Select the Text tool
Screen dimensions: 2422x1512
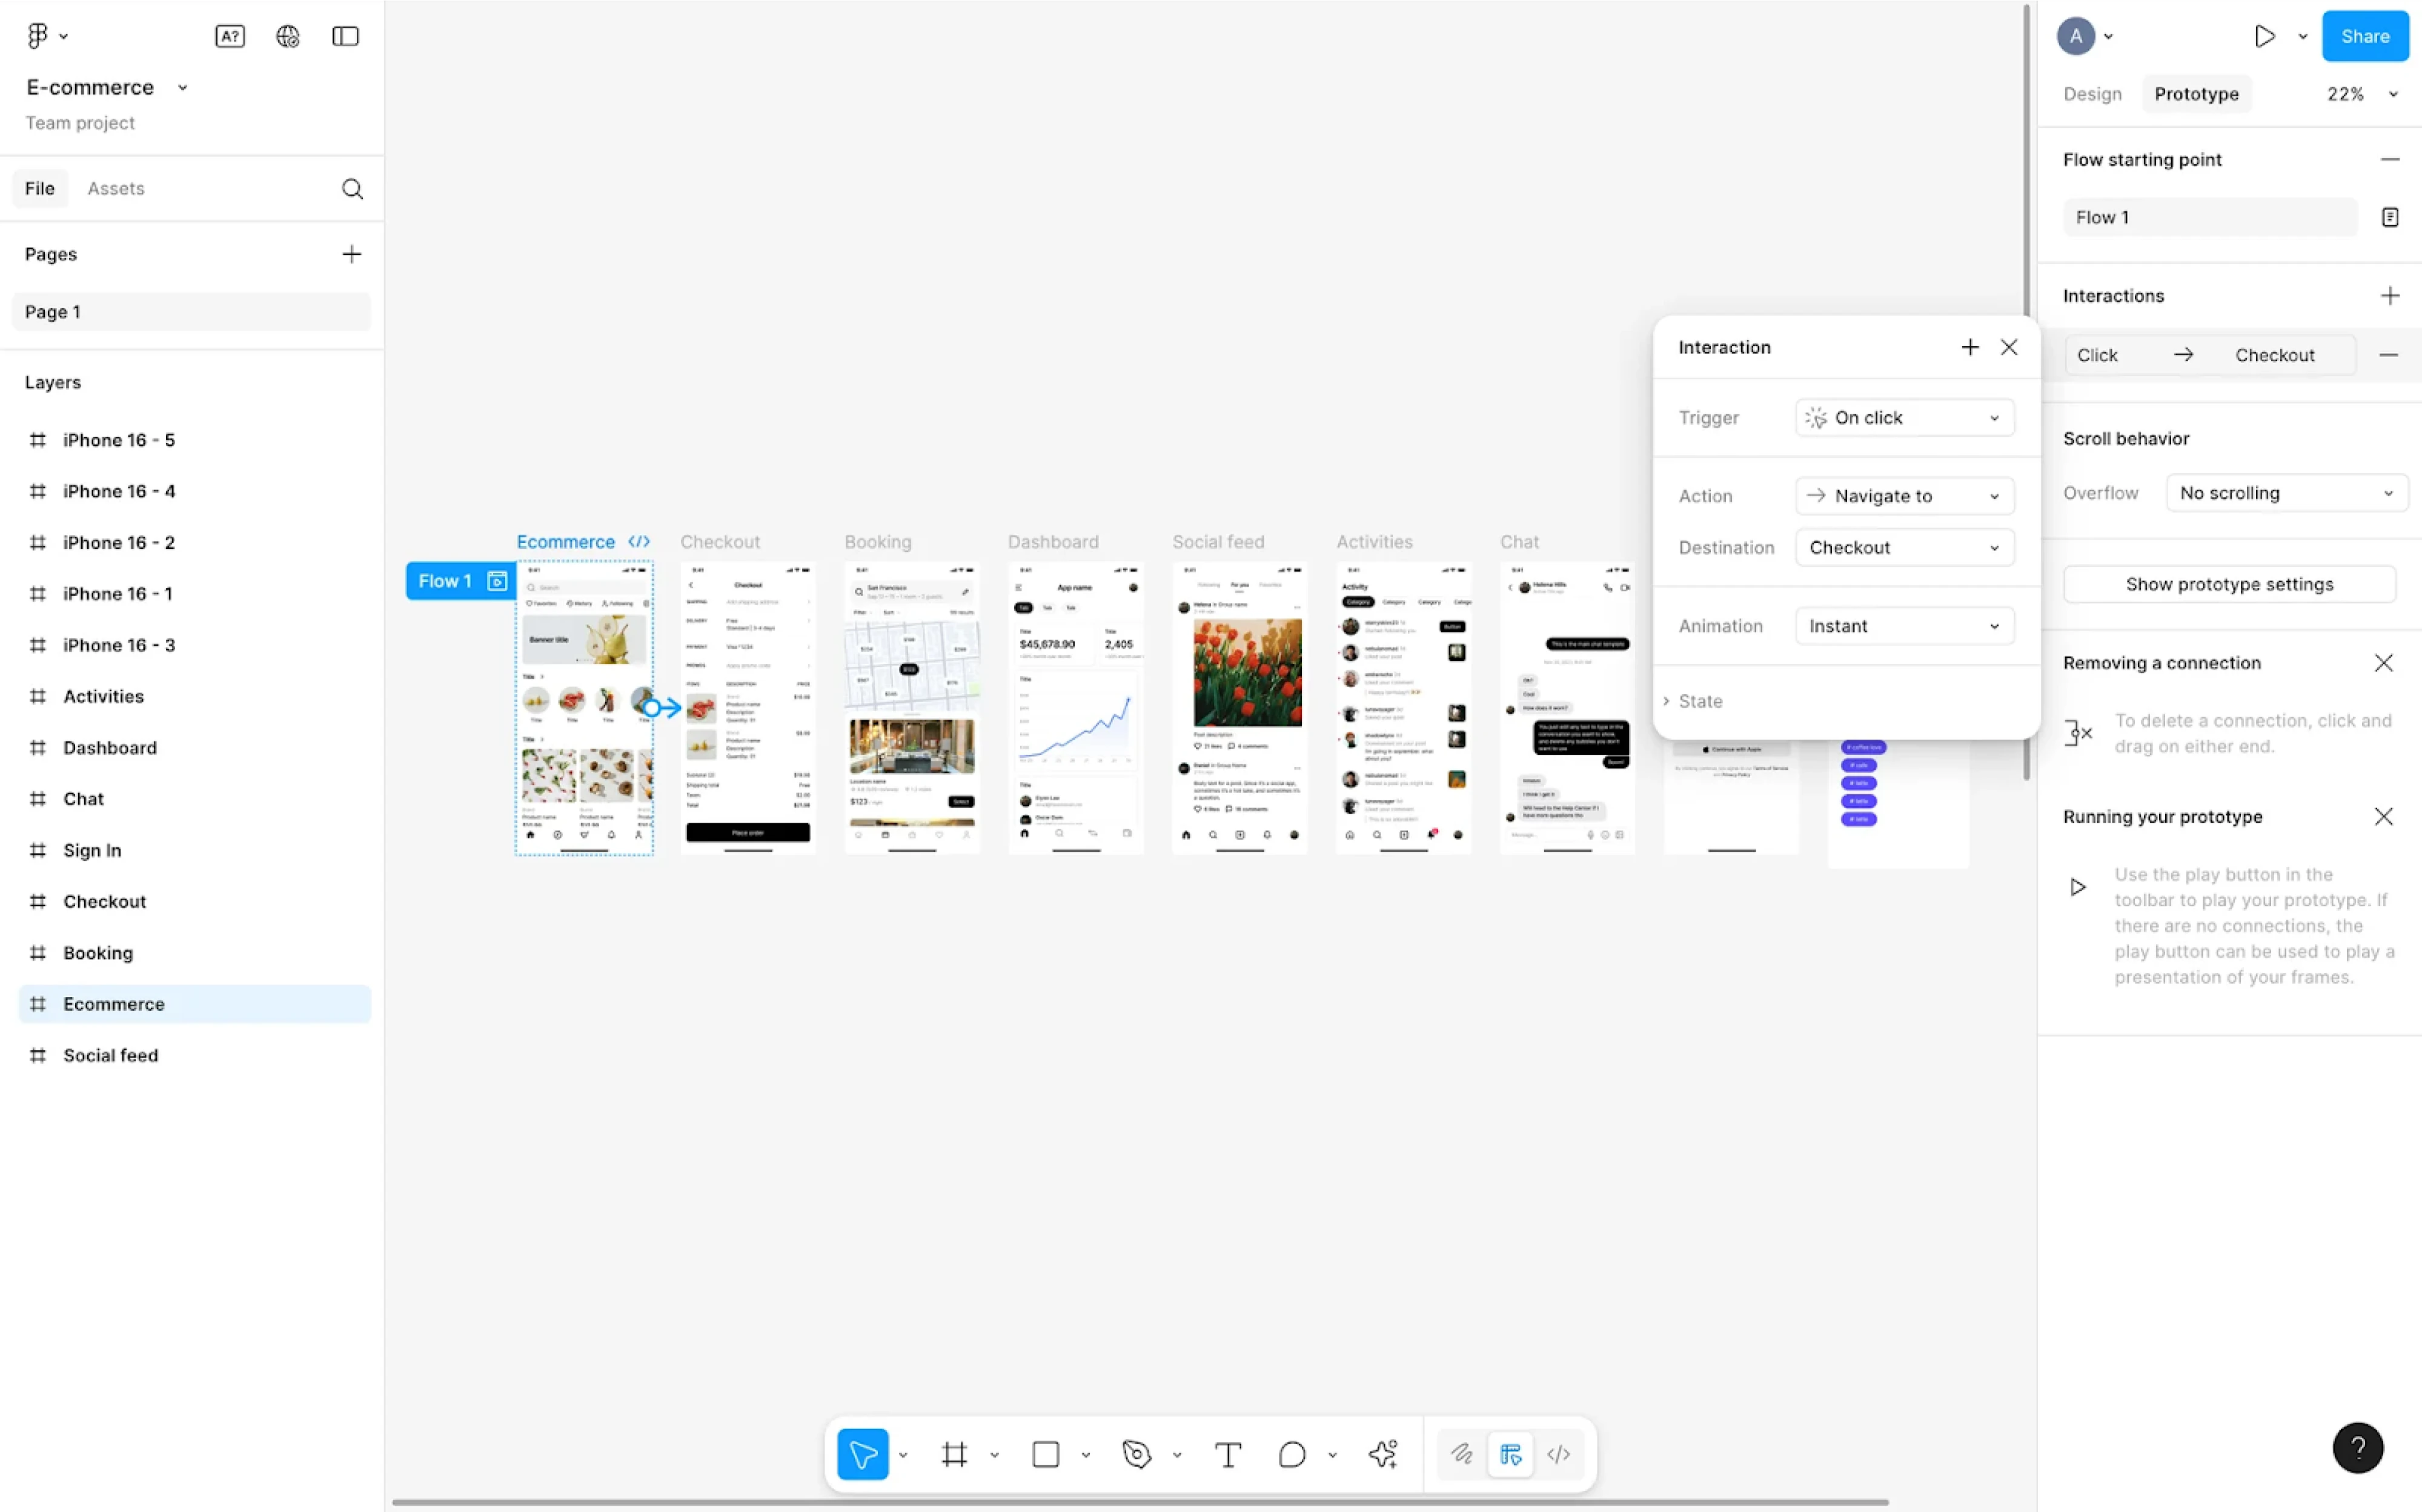(1228, 1455)
